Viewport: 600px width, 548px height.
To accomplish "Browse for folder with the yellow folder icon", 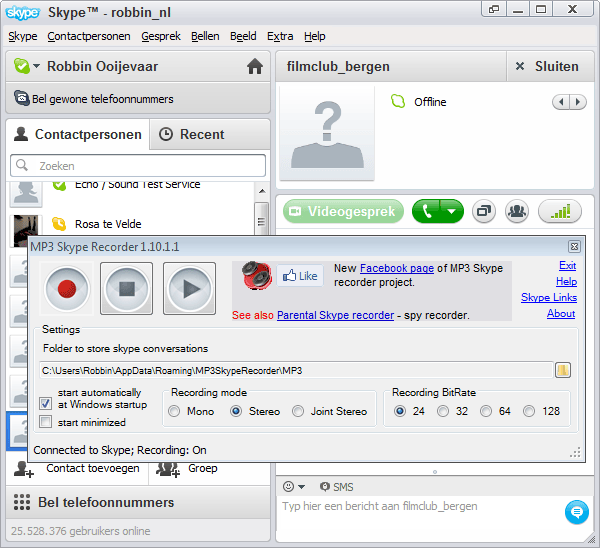I will click(x=563, y=370).
